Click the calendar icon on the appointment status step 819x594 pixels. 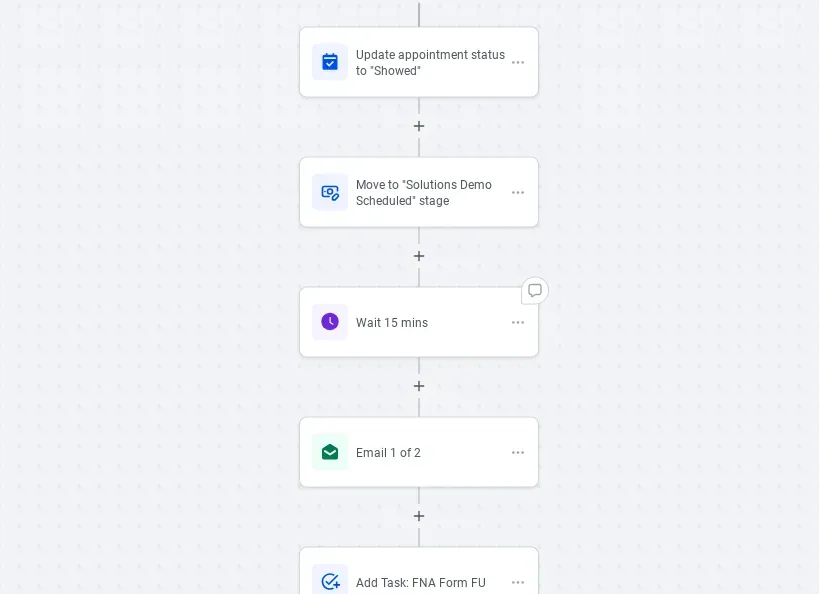tap(330, 62)
